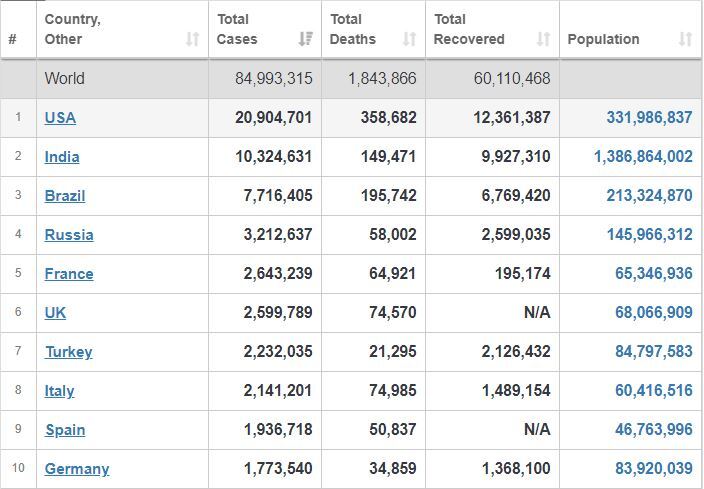Select Turkey total recovered 2,126,432
Viewport: 704px width, 489px height.
516,352
